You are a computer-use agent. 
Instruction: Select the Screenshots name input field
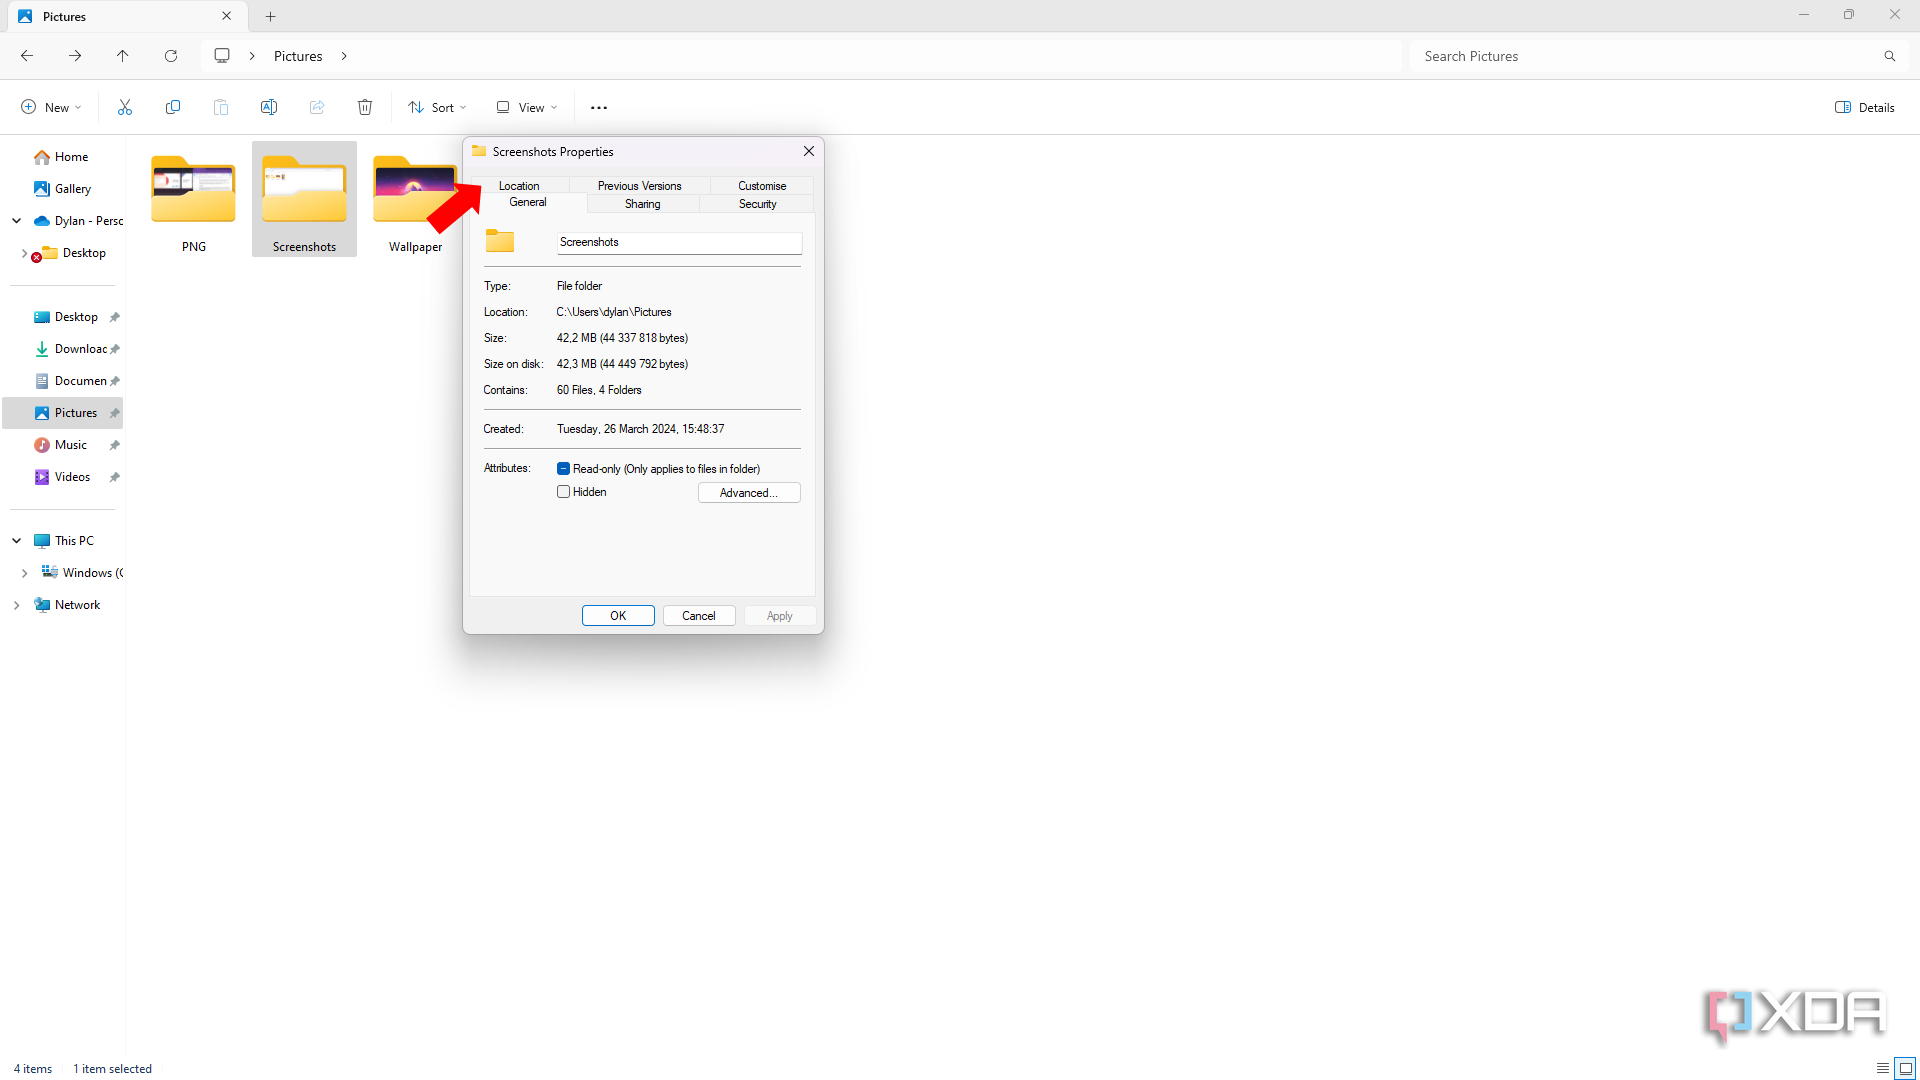678,242
